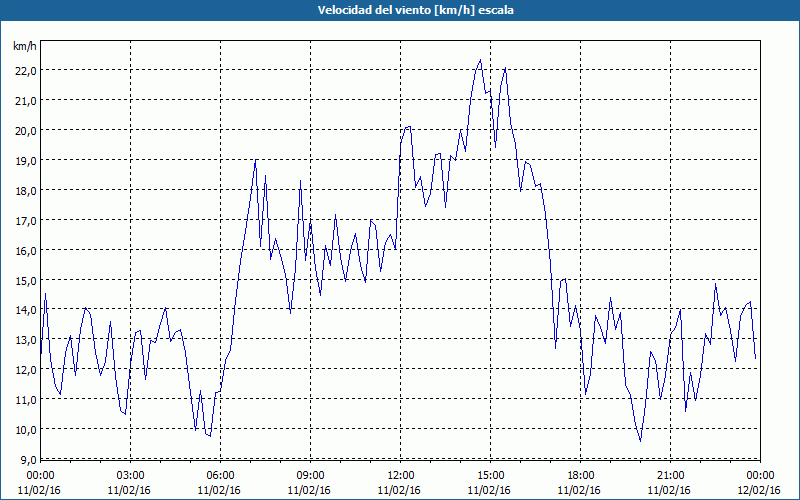Click the 15:00 time axis label
The height and width of the screenshot is (500, 800).
(490, 476)
